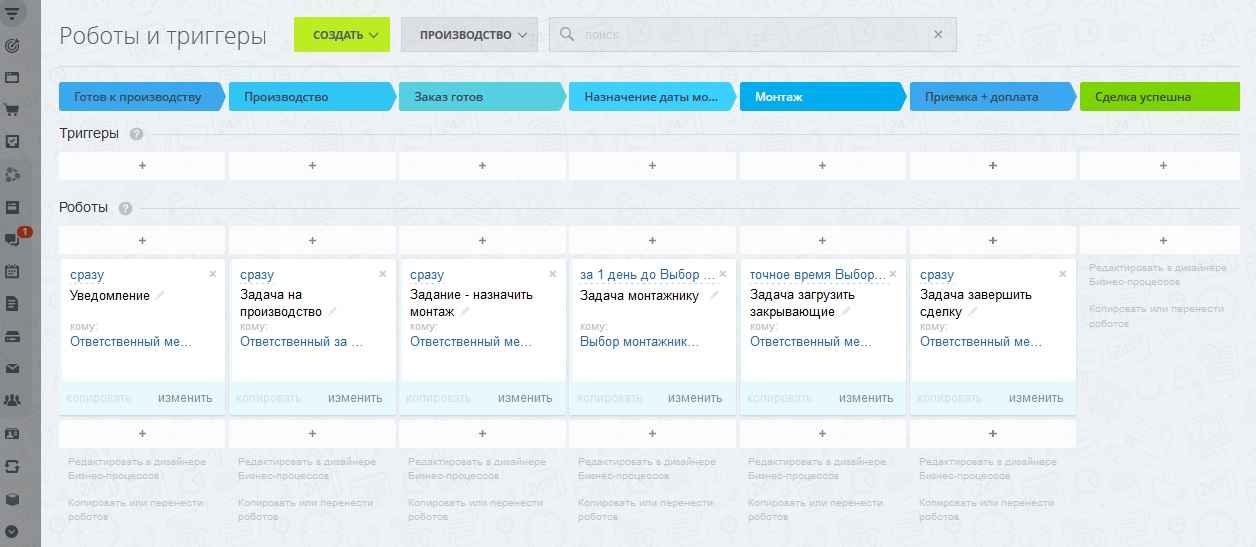Viewport: 1256px width, 547px height.
Task: Remove the Задача монтажнику robot with X
Action: coord(723,274)
